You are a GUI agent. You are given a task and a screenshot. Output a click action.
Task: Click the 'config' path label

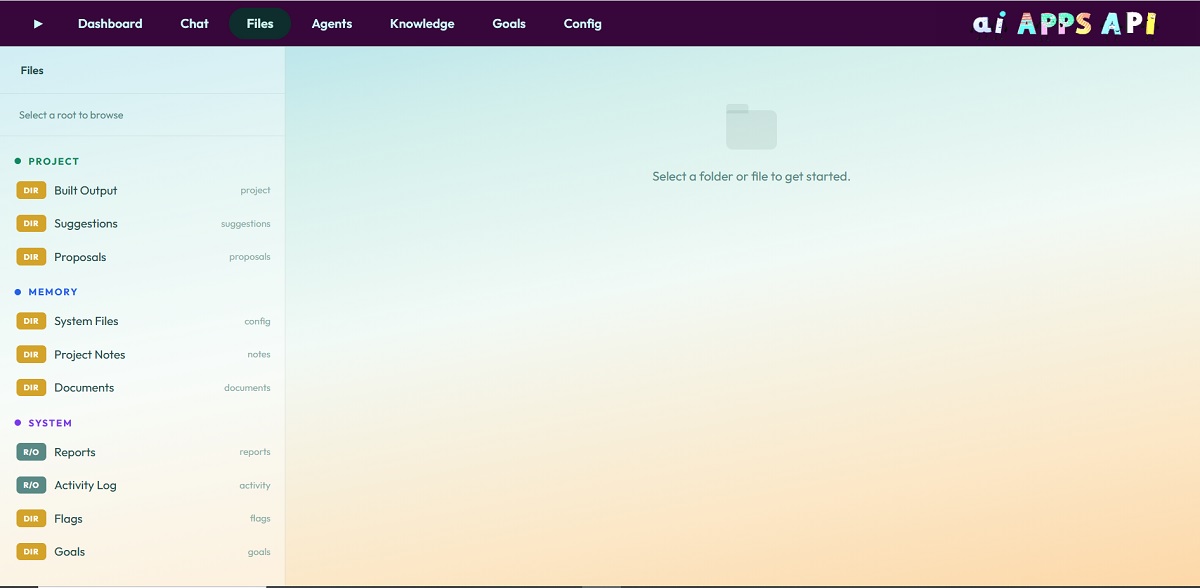(257, 322)
